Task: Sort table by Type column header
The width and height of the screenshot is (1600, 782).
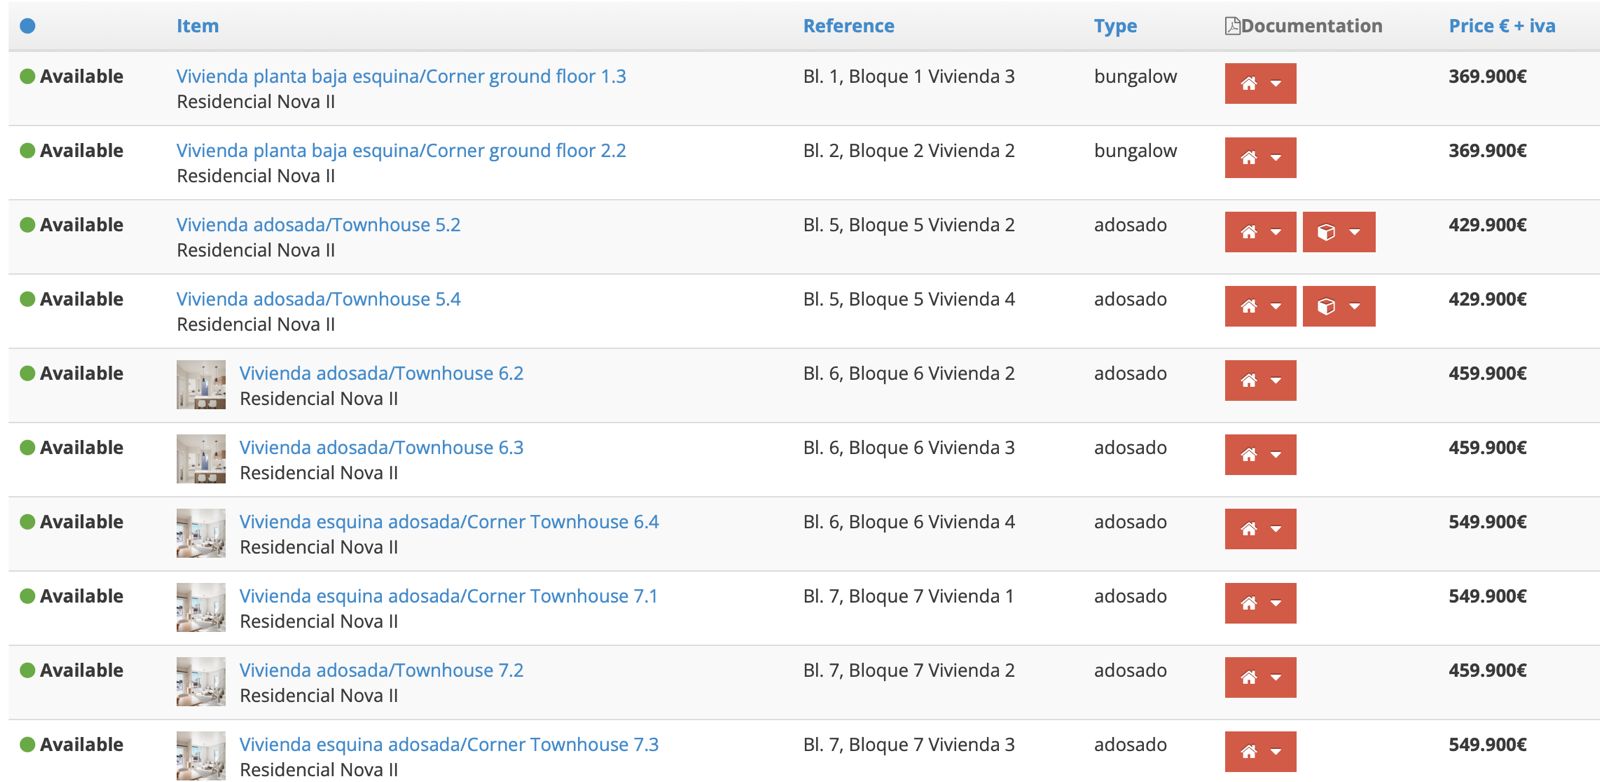Action: pos(1115,26)
